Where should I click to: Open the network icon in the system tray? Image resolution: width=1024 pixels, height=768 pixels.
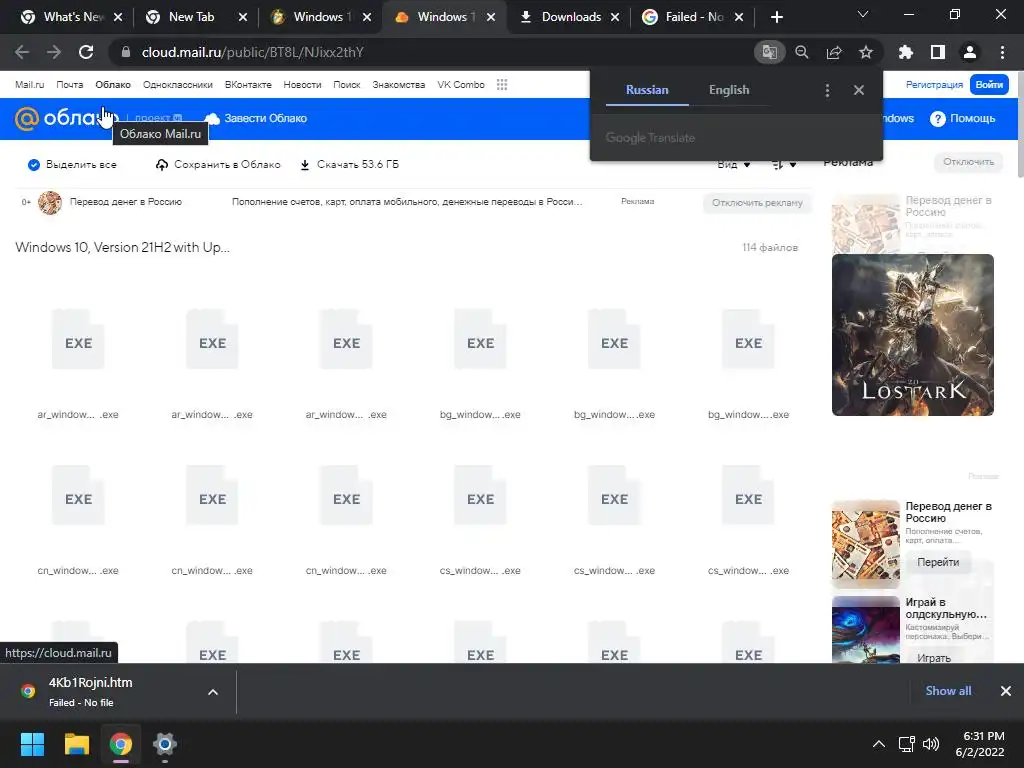(x=906, y=744)
